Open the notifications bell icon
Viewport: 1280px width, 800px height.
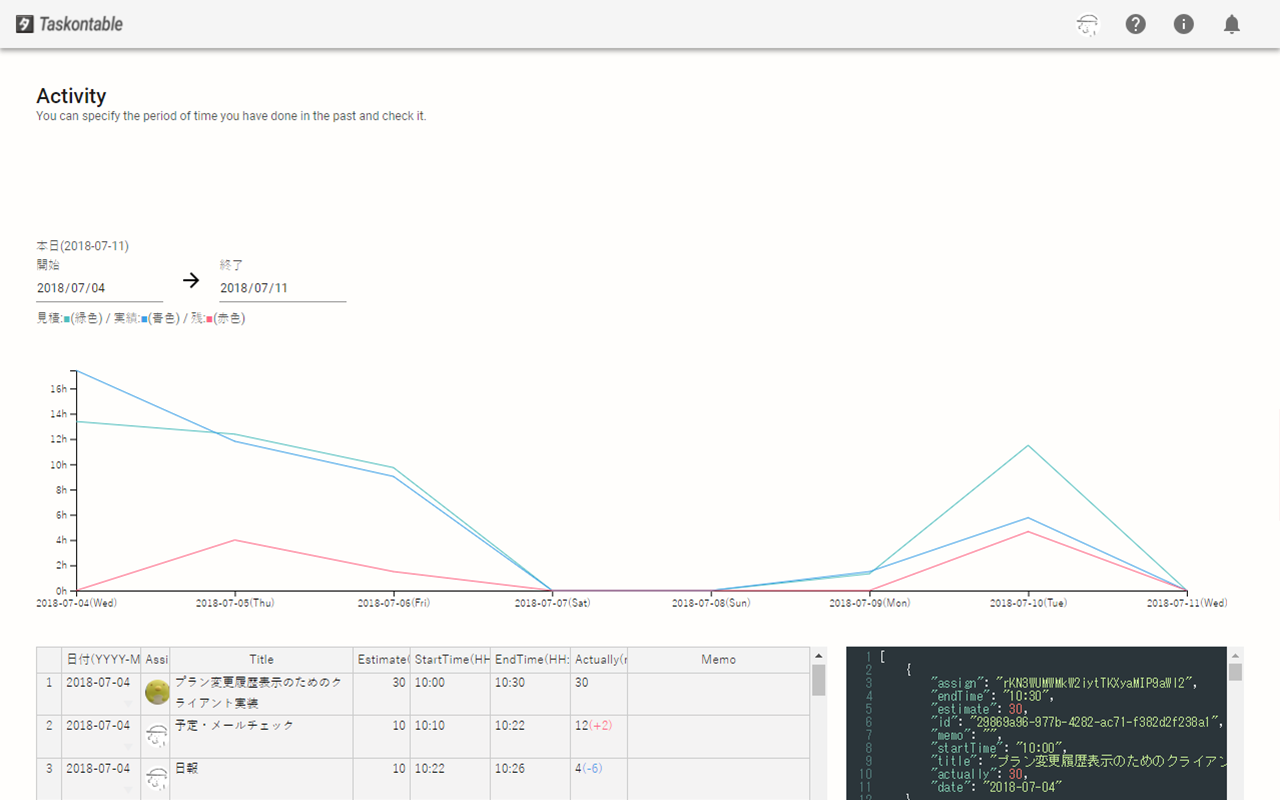coord(1231,24)
